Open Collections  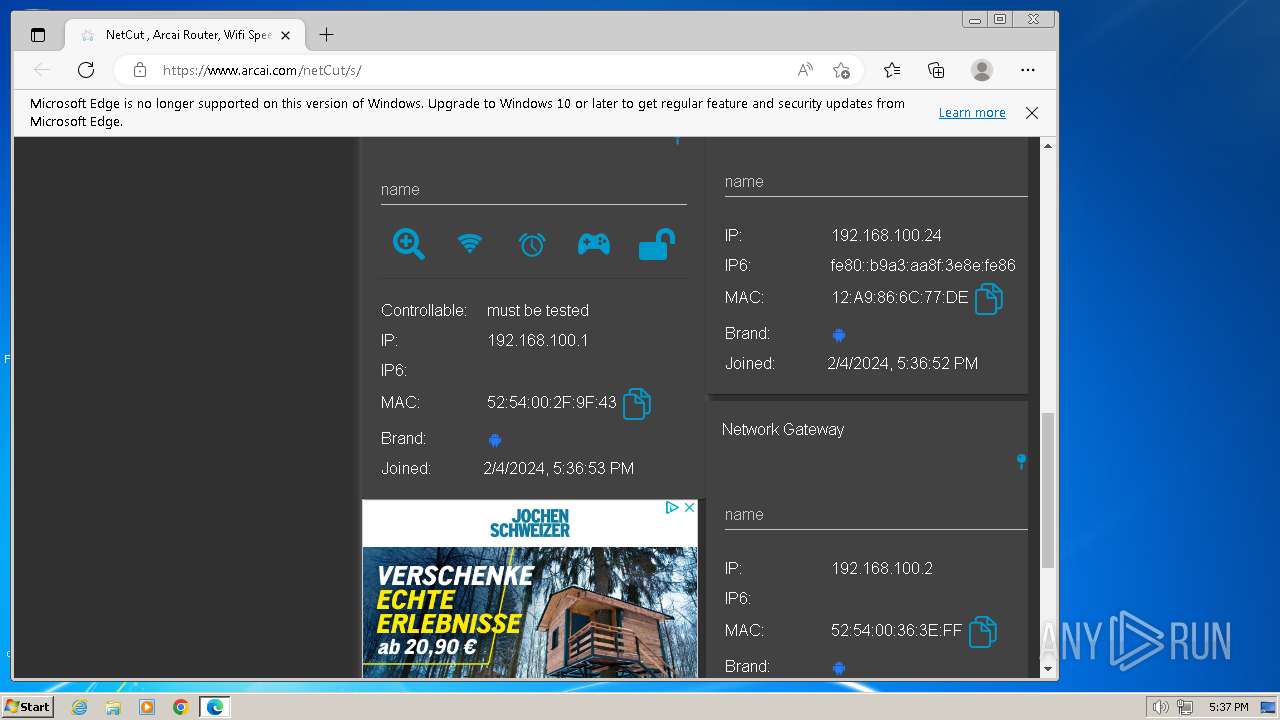pyautogui.click(x=936, y=70)
